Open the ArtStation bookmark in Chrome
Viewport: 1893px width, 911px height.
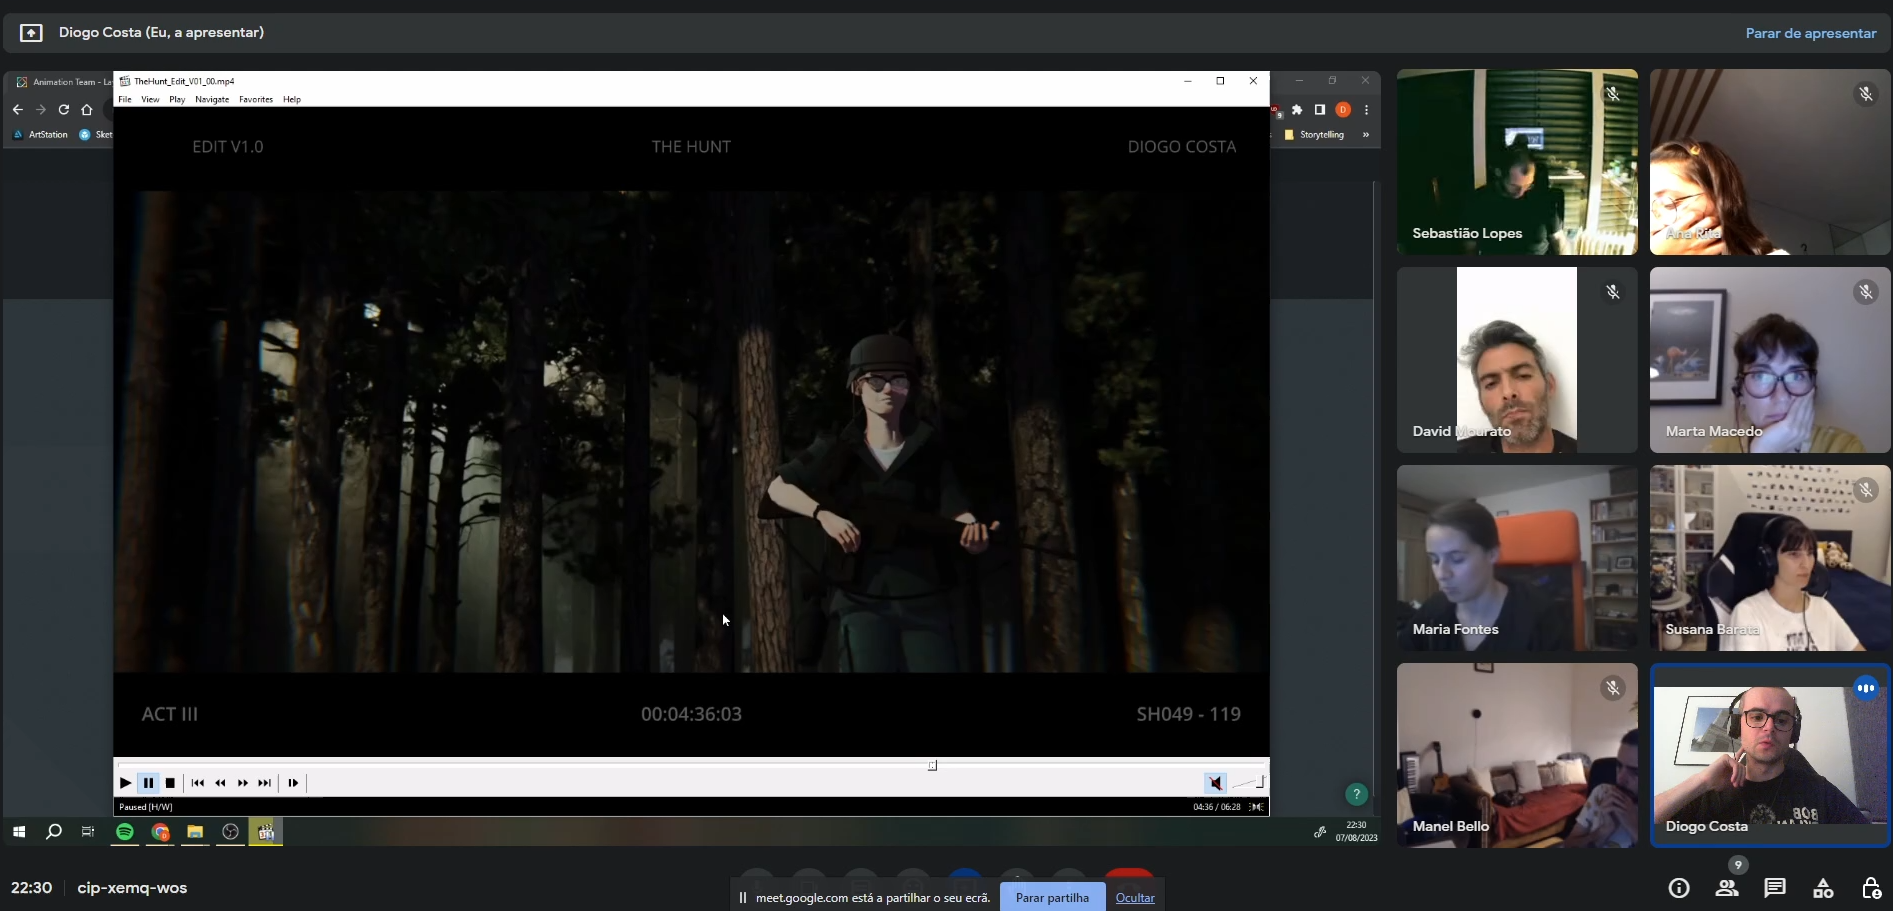pos(41,134)
